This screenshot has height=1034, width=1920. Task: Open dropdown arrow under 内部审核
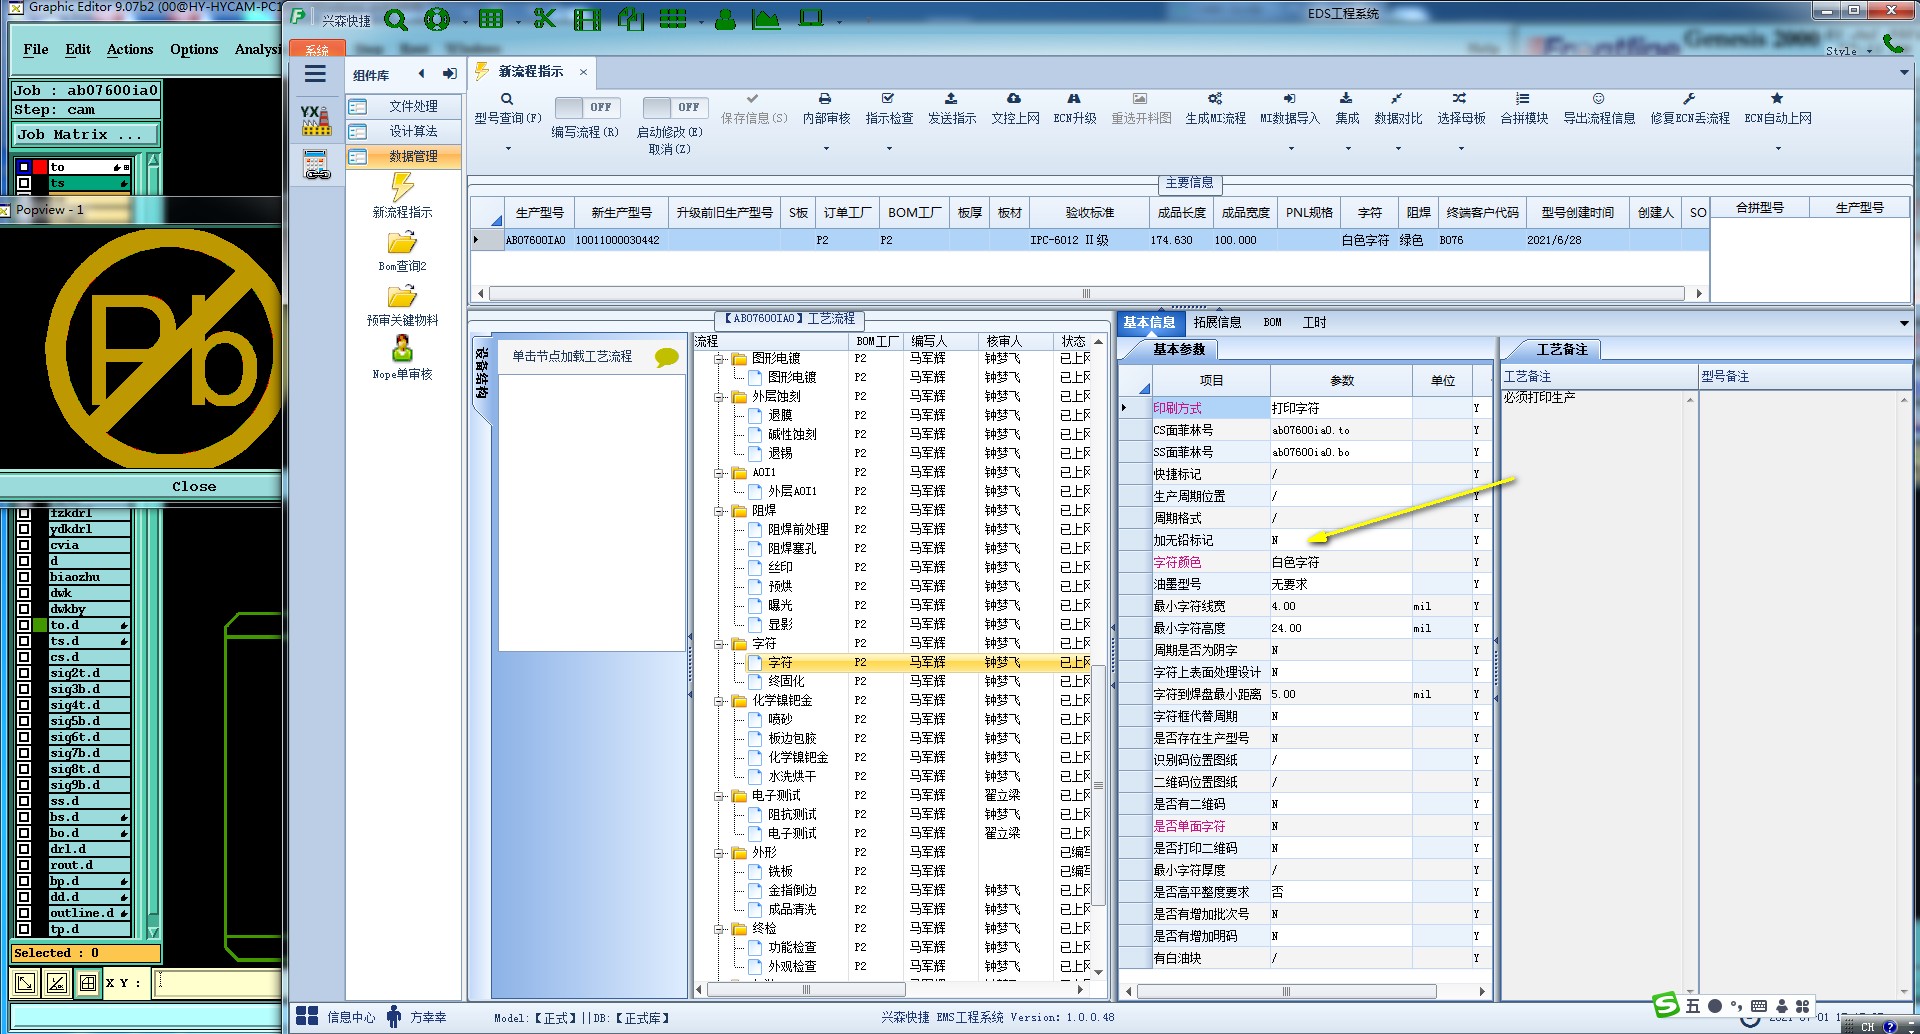coord(826,149)
